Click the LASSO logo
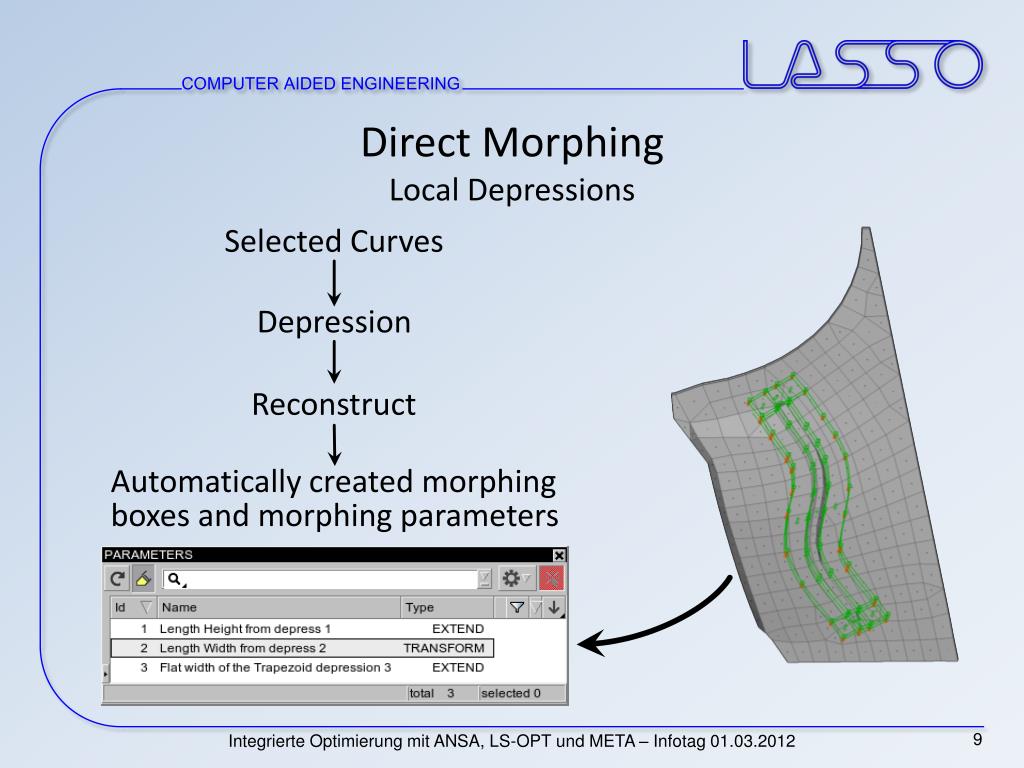Screen dimensions: 1024x768 point(862,64)
